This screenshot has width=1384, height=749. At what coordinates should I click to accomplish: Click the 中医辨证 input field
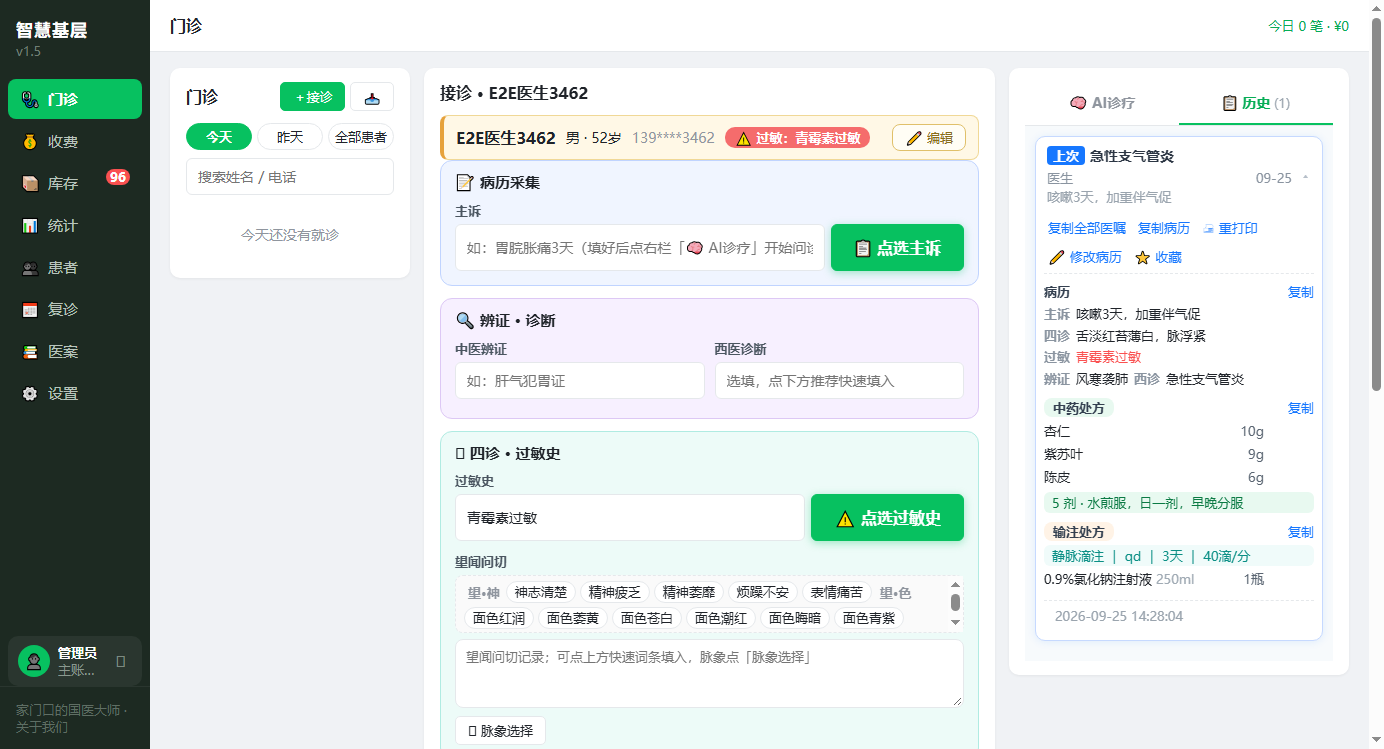click(580, 381)
